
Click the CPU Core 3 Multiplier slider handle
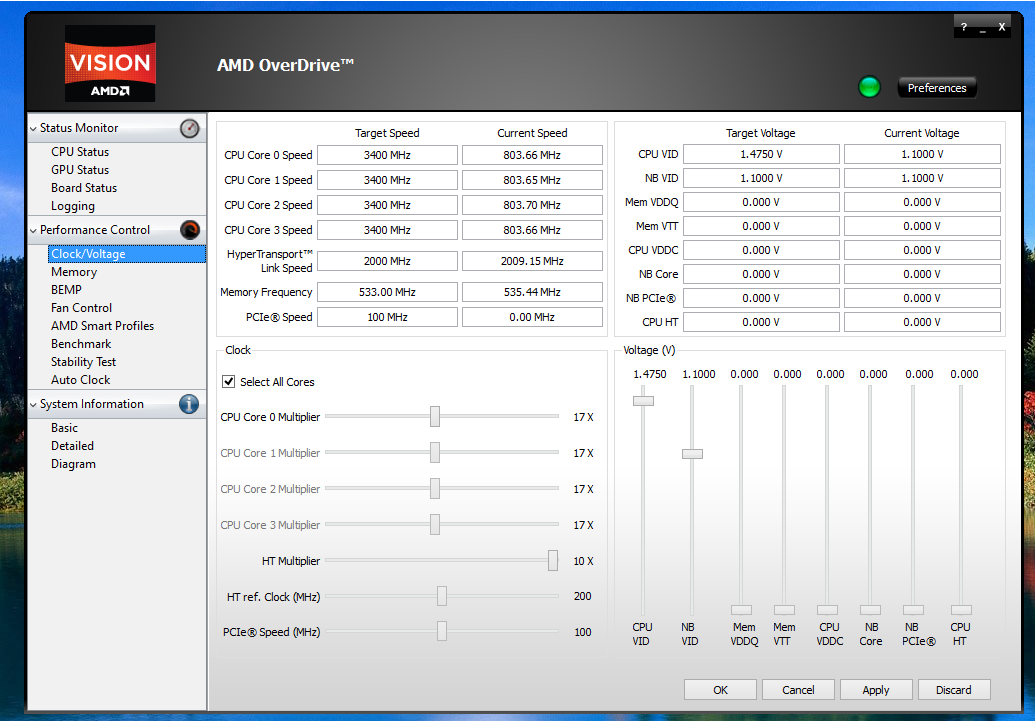click(x=435, y=525)
